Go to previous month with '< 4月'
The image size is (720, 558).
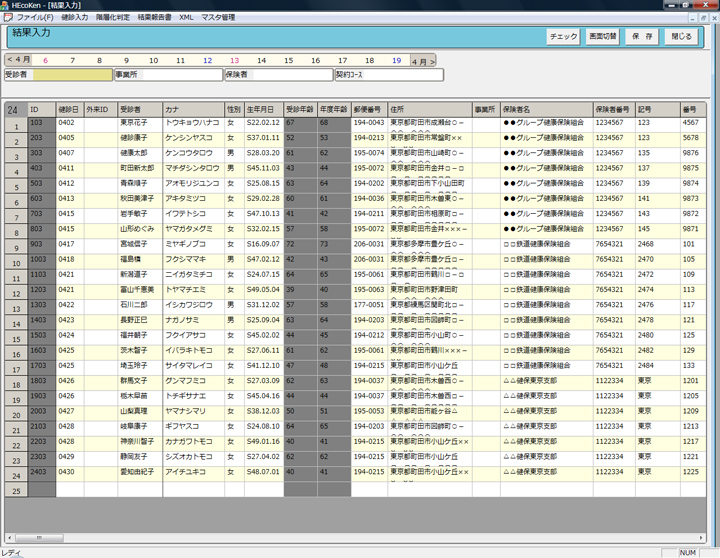18,61
